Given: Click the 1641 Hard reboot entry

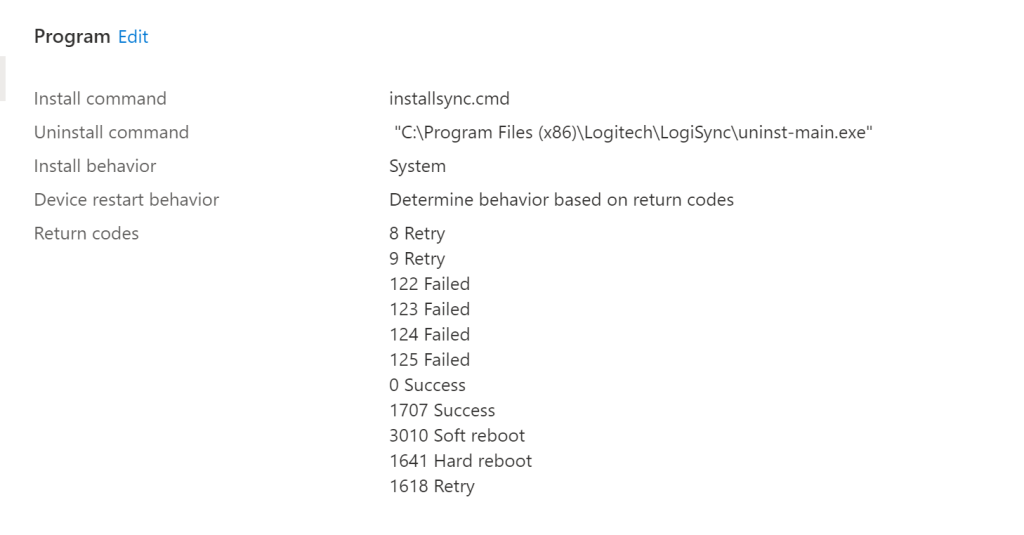Looking at the screenshot, I should [460, 461].
